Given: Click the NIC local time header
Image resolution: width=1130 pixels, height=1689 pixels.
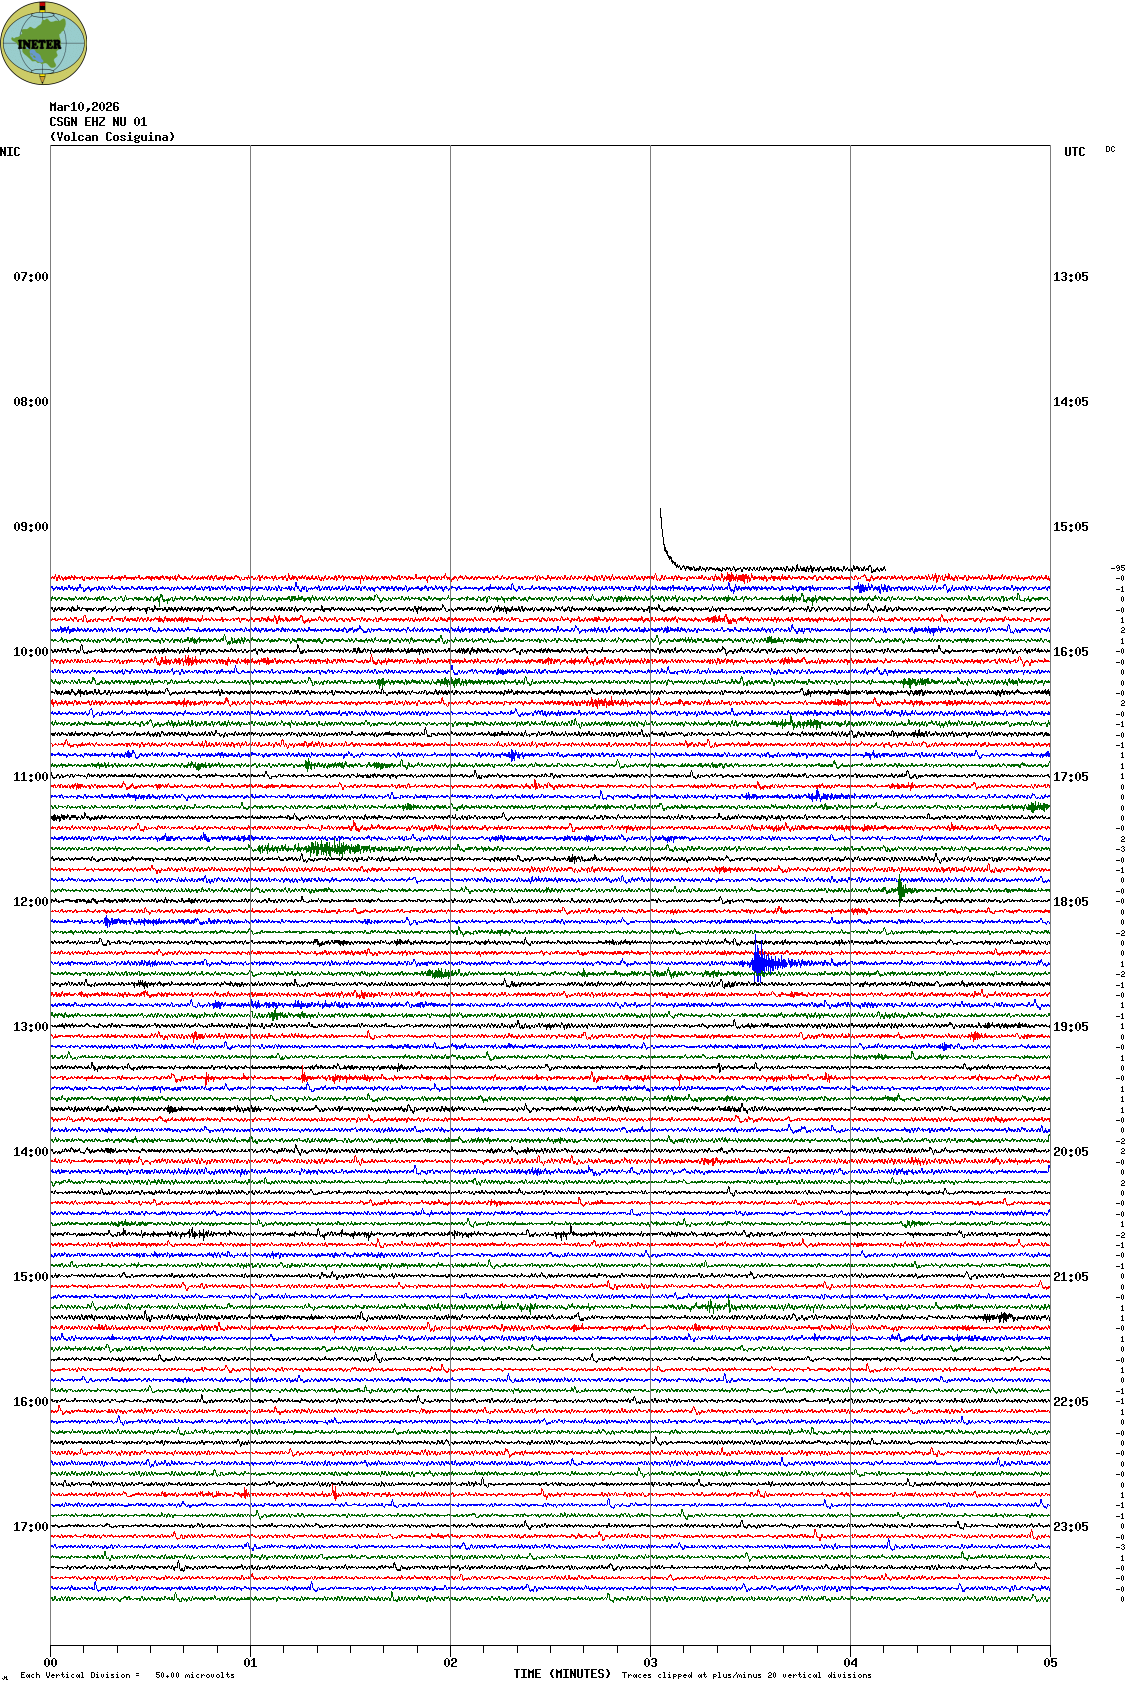Looking at the screenshot, I should [x=10, y=152].
